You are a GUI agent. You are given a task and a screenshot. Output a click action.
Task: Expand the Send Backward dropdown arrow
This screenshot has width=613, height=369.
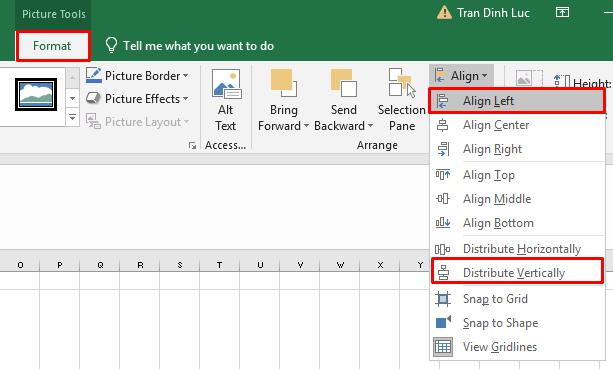pos(370,126)
